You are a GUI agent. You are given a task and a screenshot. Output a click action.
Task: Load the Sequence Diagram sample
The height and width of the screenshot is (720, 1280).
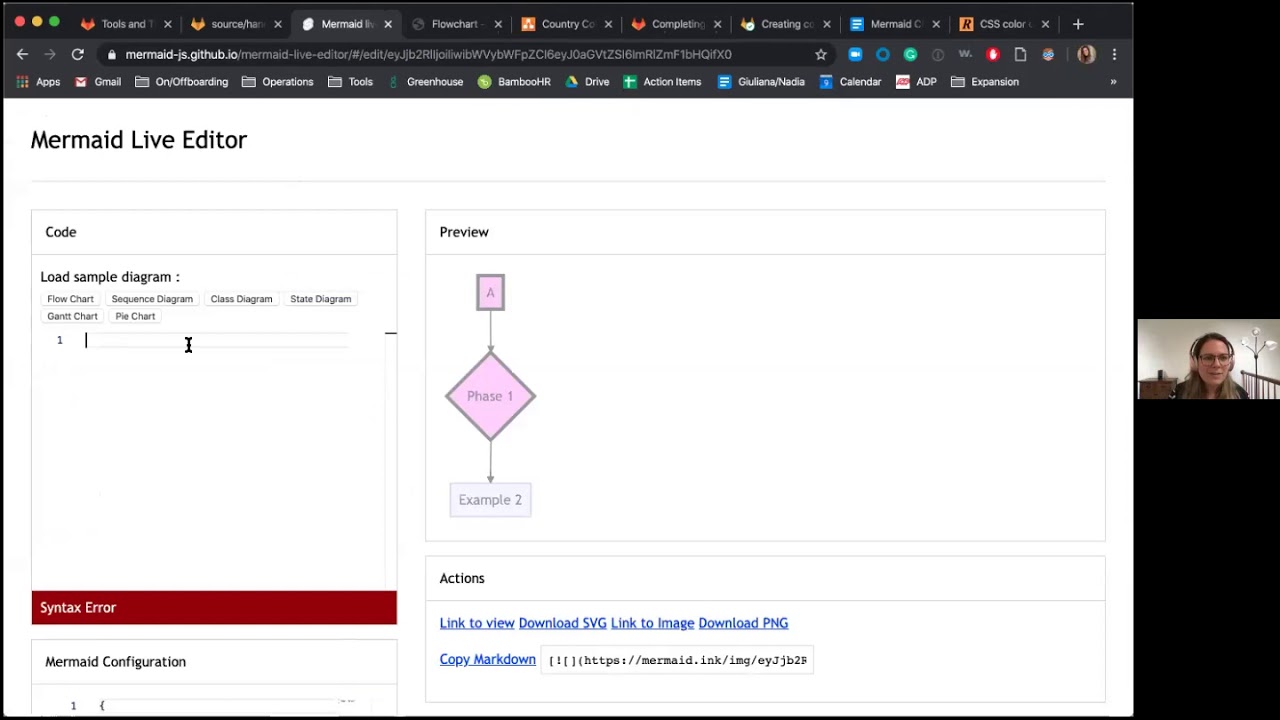point(152,299)
